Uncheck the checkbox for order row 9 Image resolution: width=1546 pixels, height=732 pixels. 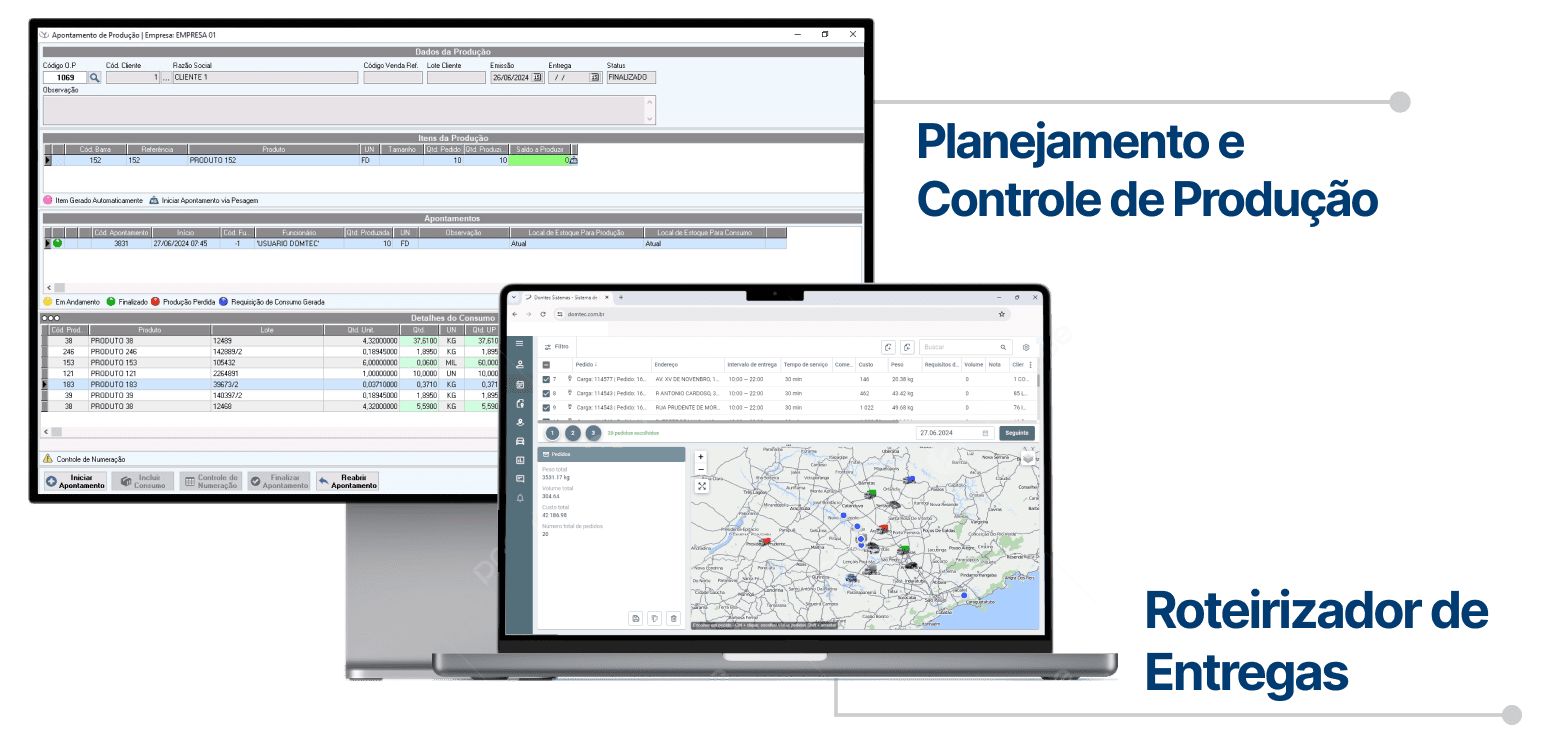[546, 408]
